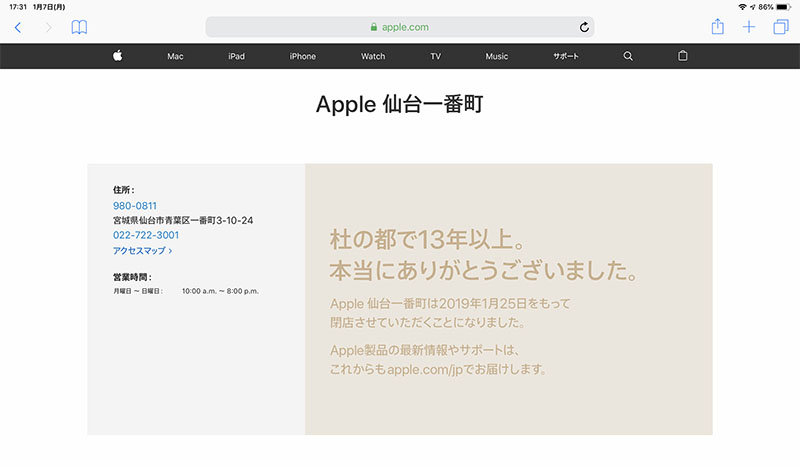Select text mentioning apple.com/jp

pyautogui.click(x=438, y=369)
